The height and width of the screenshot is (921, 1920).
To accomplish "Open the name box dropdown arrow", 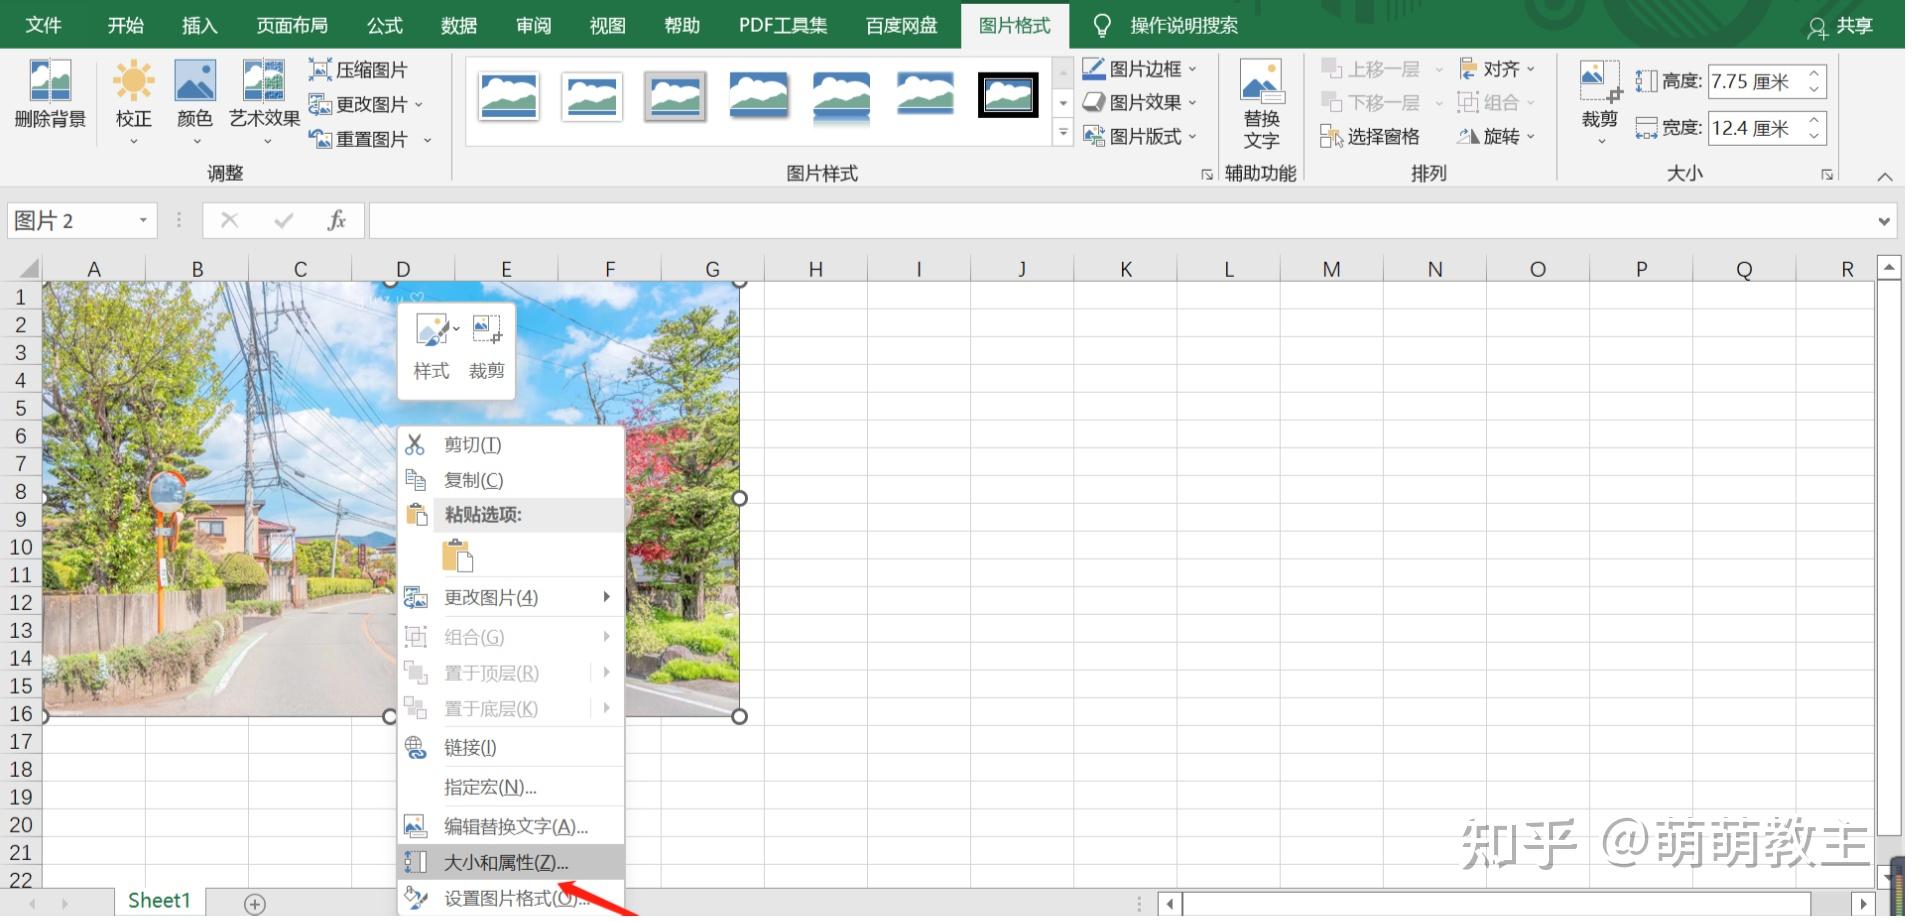I will coord(143,220).
